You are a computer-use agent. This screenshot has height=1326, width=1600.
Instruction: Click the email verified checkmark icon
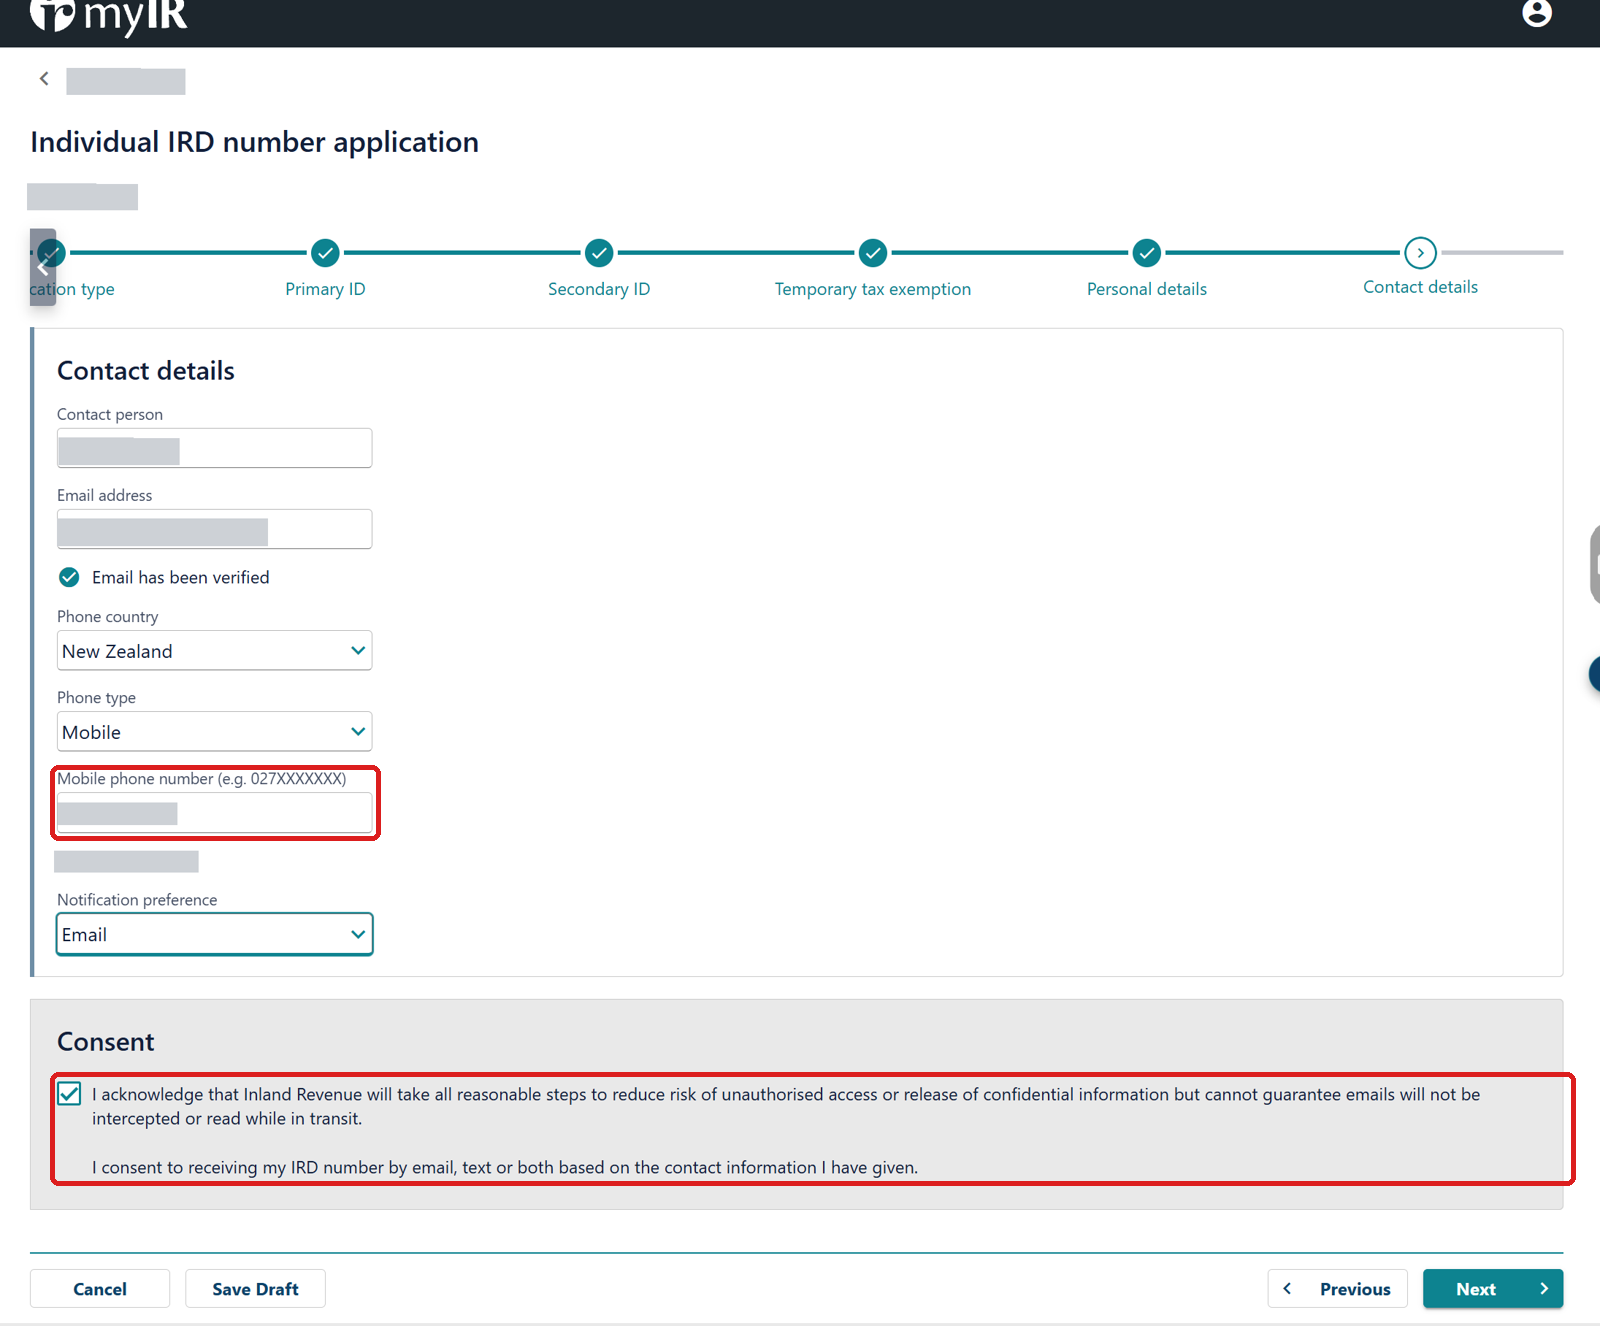(x=69, y=577)
